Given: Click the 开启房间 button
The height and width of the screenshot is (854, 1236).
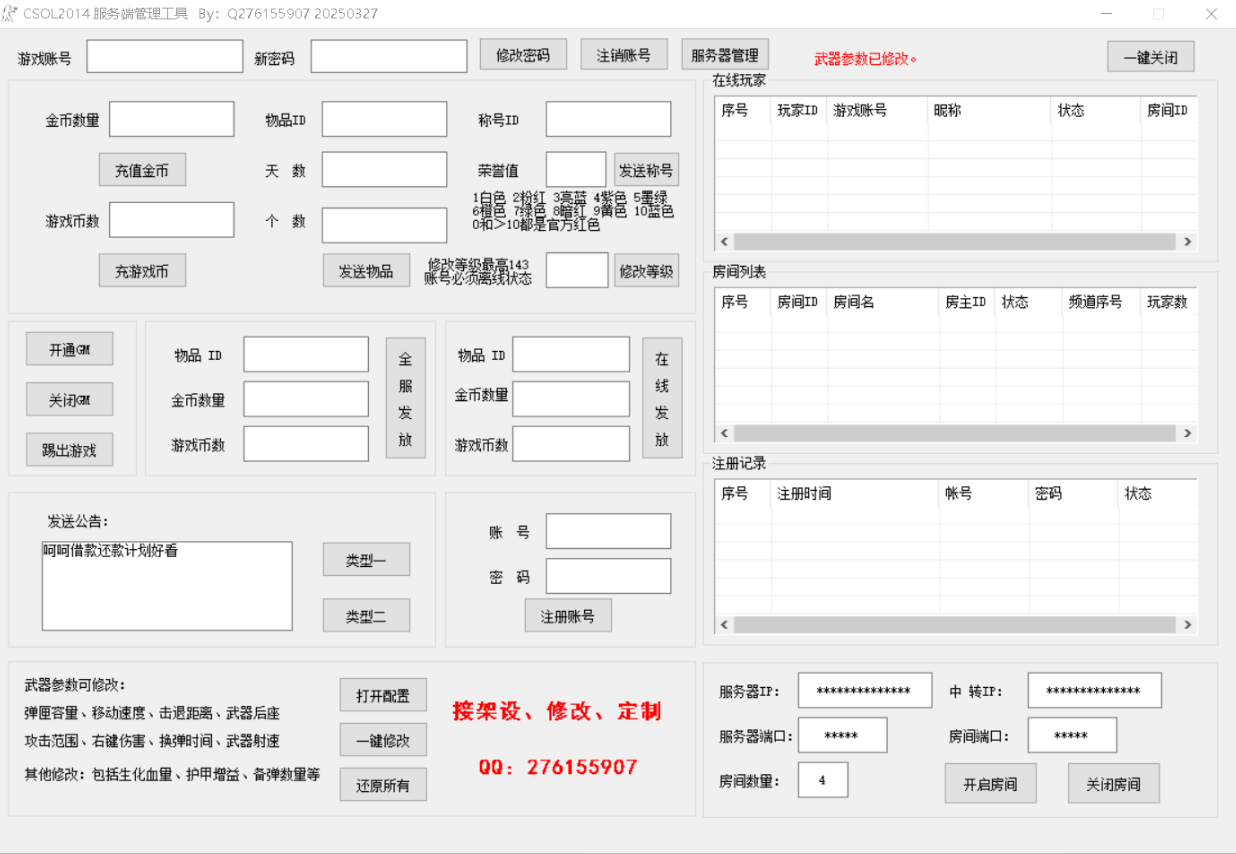Looking at the screenshot, I should click(x=991, y=784).
